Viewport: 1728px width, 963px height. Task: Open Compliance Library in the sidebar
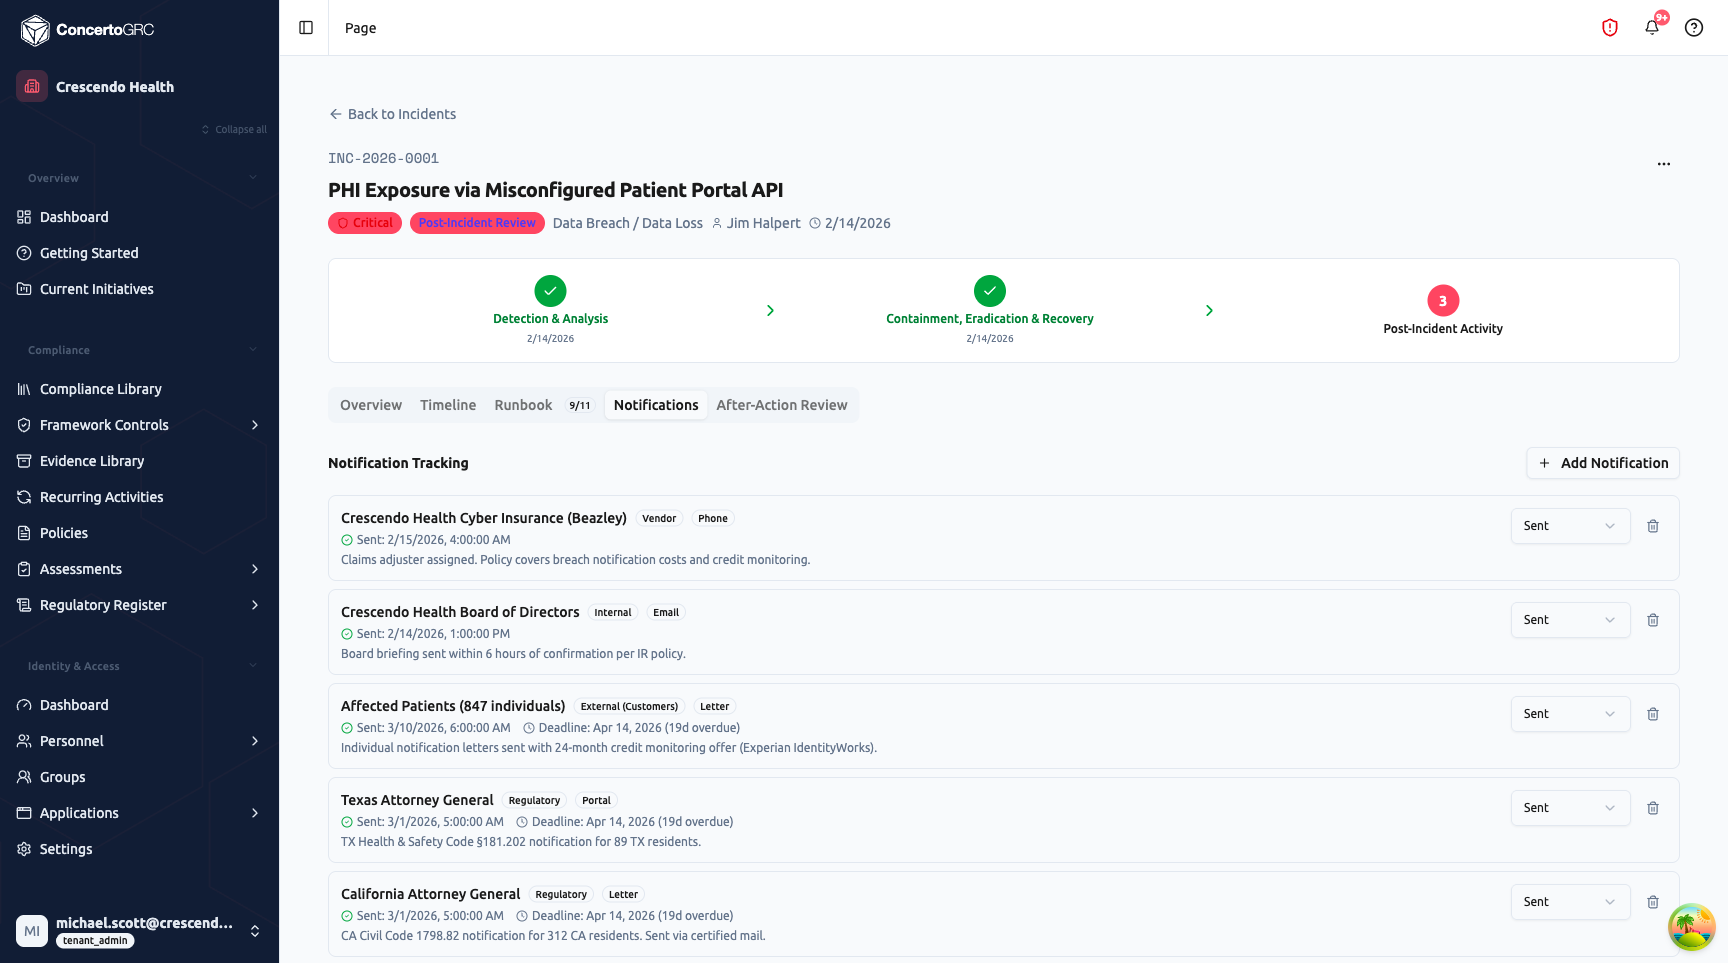(x=139, y=389)
